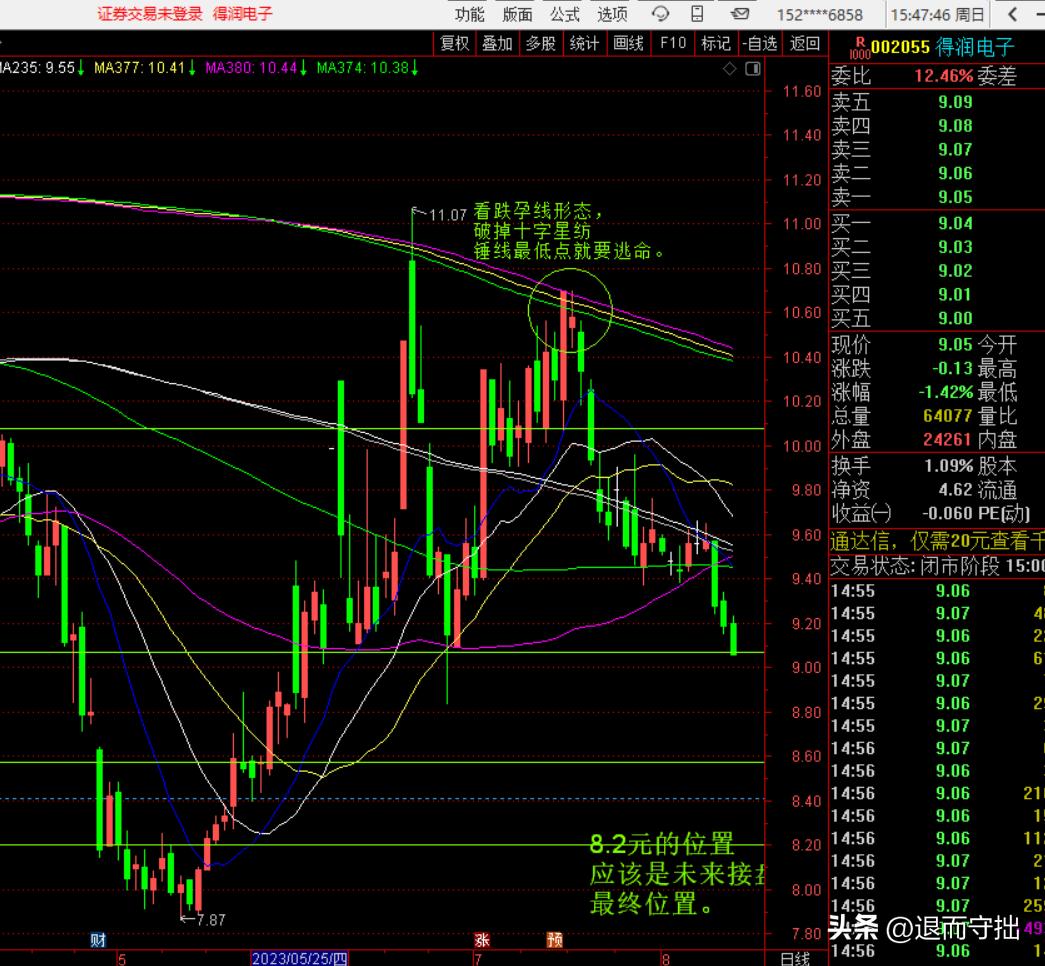Open the 选项 menu
1045x966 pixels.
(x=612, y=14)
